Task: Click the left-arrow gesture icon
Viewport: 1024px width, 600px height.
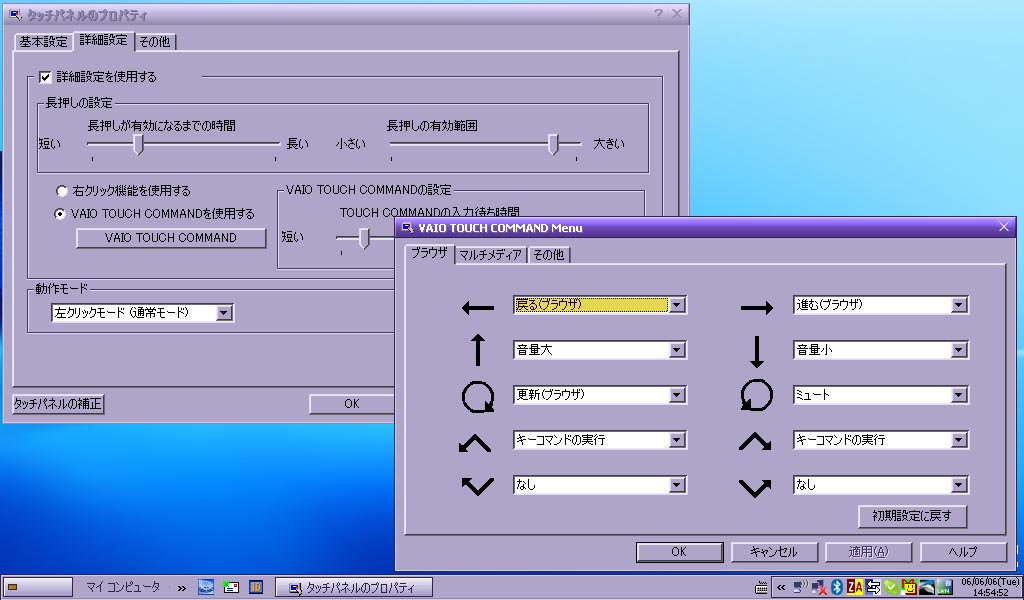Action: click(x=477, y=308)
